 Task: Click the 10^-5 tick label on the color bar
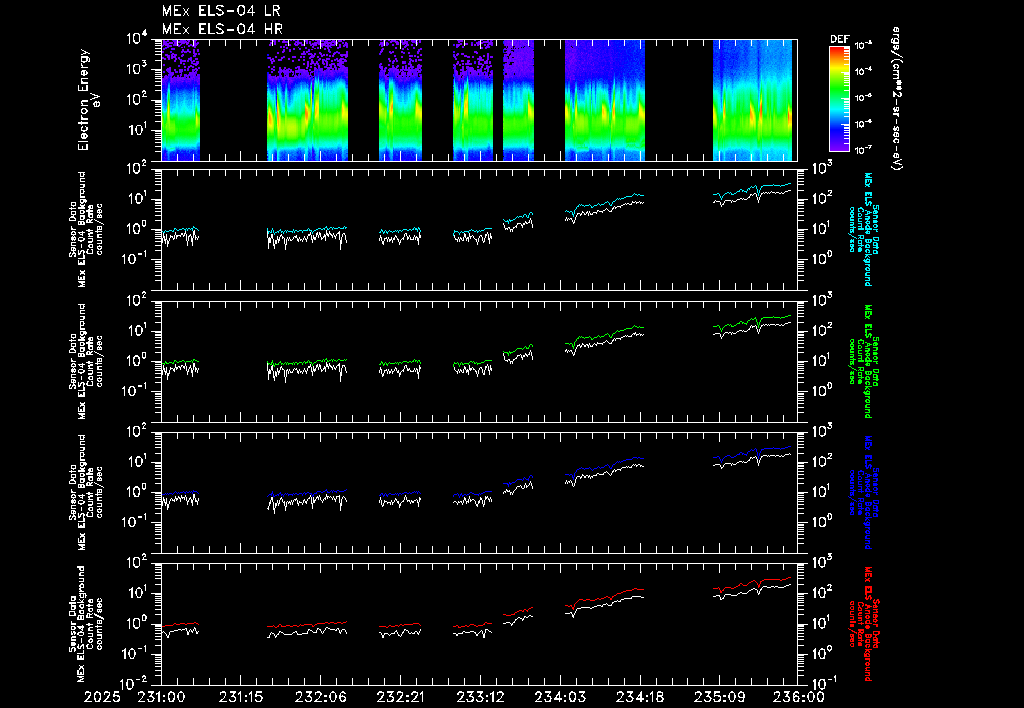pyautogui.click(x=864, y=98)
